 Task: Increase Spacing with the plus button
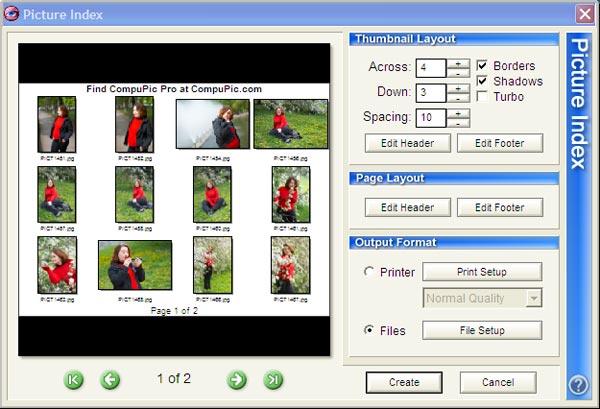click(458, 113)
